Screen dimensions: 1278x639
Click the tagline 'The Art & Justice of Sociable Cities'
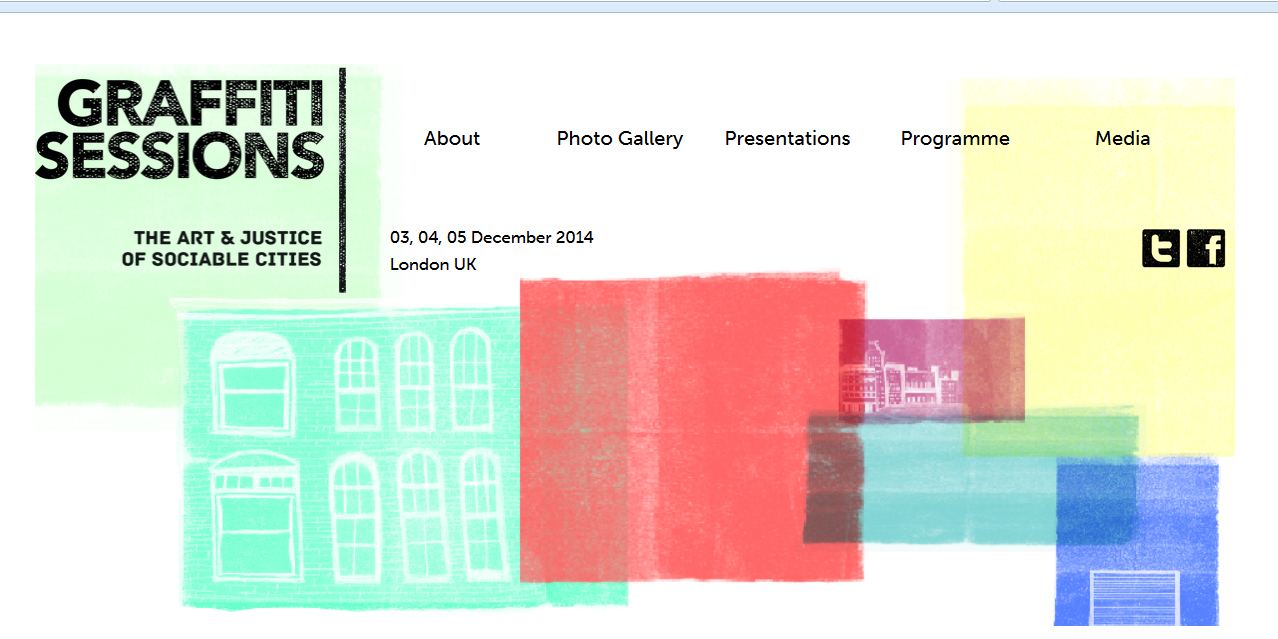click(x=222, y=248)
